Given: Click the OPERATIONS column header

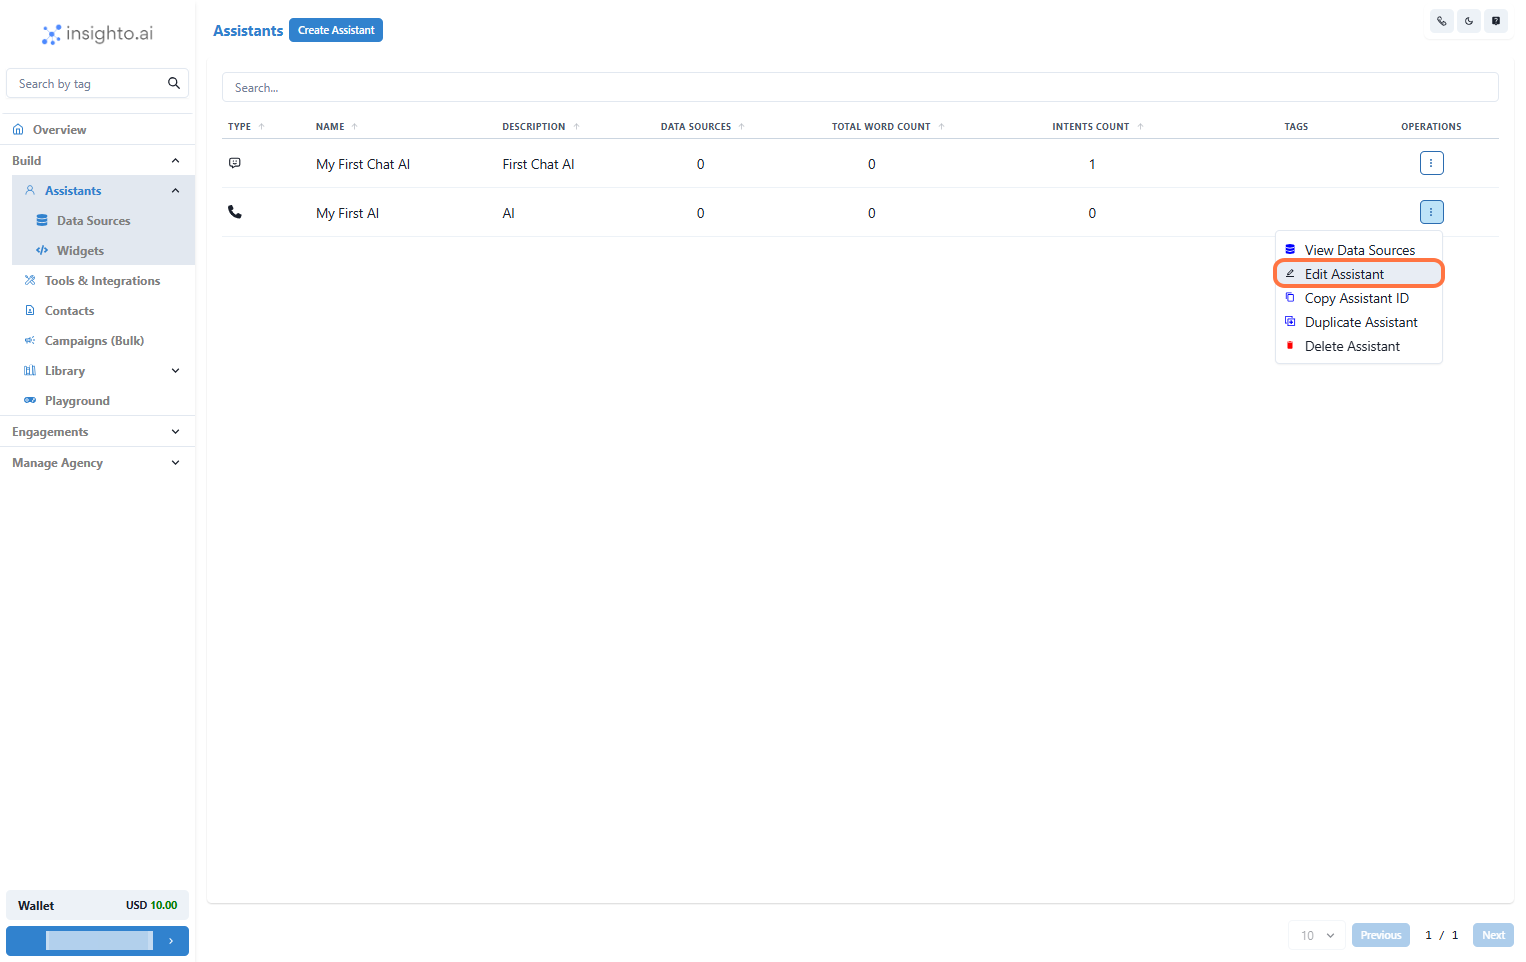Looking at the screenshot, I should click(1431, 126).
